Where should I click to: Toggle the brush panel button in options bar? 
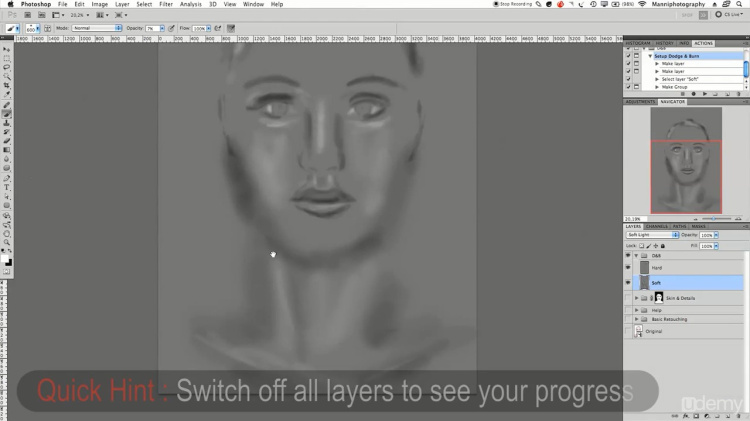tap(47, 29)
